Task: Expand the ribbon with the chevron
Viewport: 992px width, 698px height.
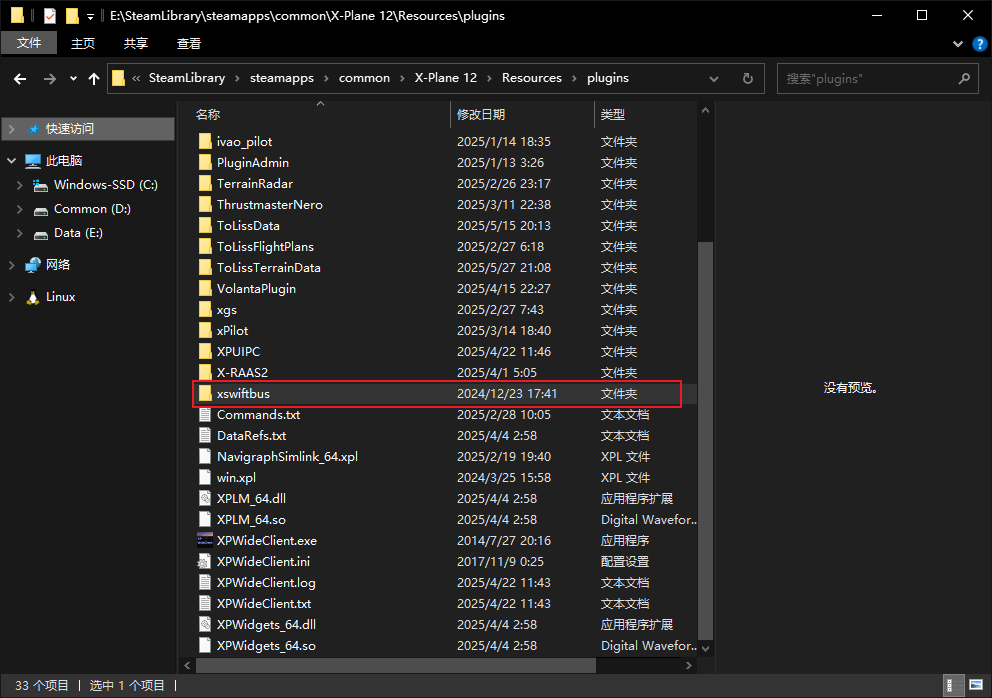Action: pyautogui.click(x=958, y=44)
